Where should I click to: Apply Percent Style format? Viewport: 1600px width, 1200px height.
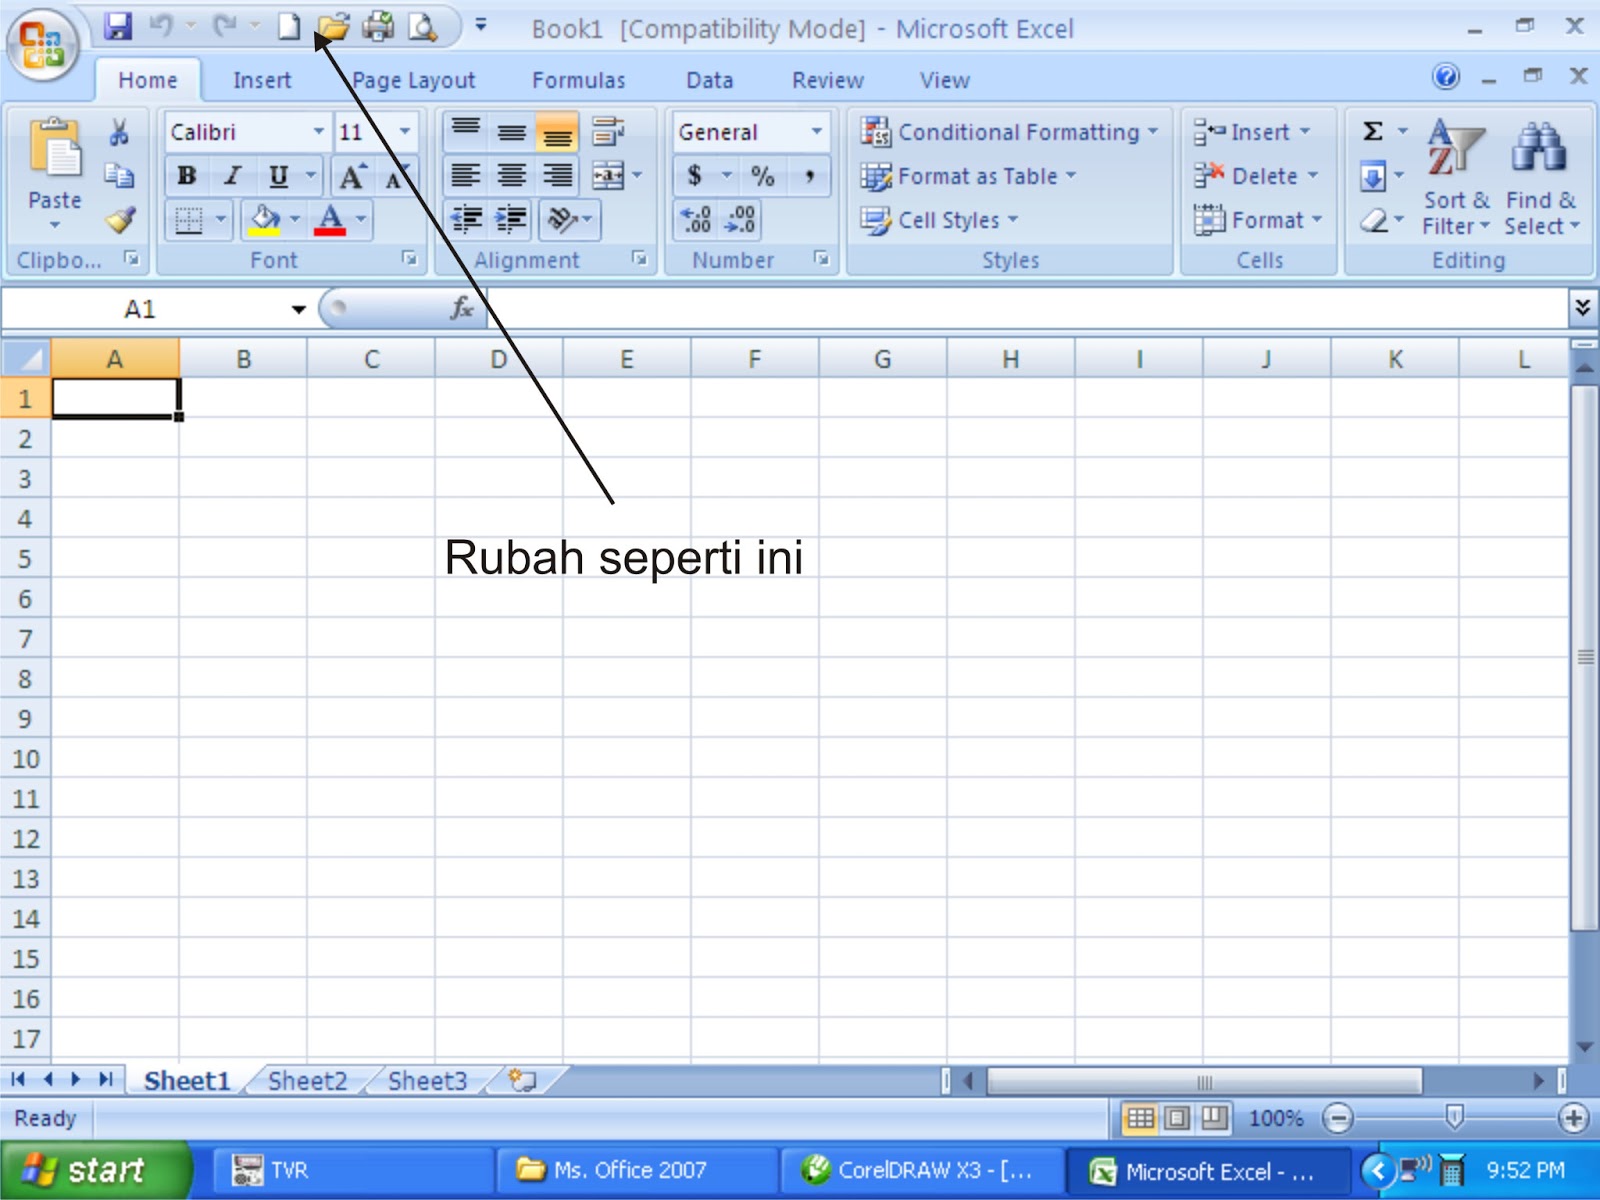763,177
